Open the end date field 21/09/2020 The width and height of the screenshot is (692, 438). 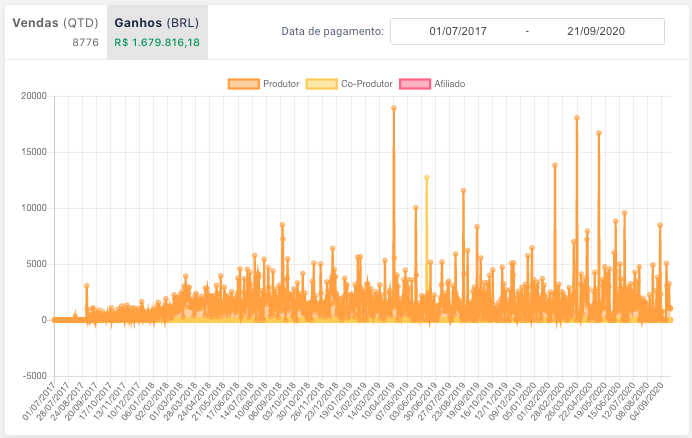pyautogui.click(x=595, y=32)
